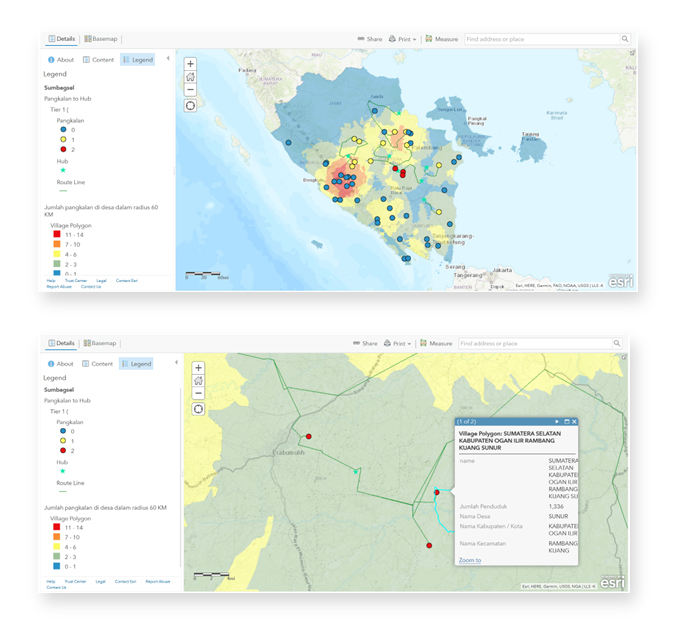Find my location on upper map
This screenshot has height=643, width=686.
[x=190, y=105]
